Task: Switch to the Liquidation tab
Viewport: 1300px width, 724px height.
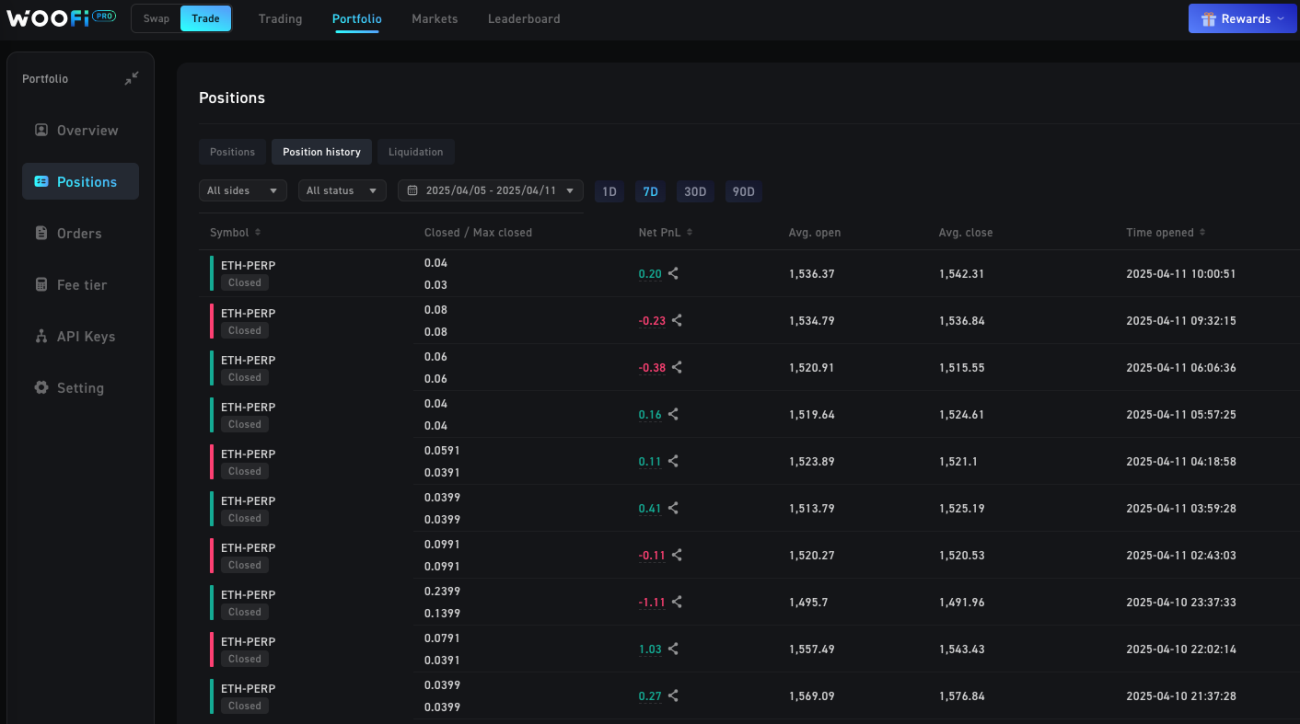Action: pyautogui.click(x=416, y=152)
